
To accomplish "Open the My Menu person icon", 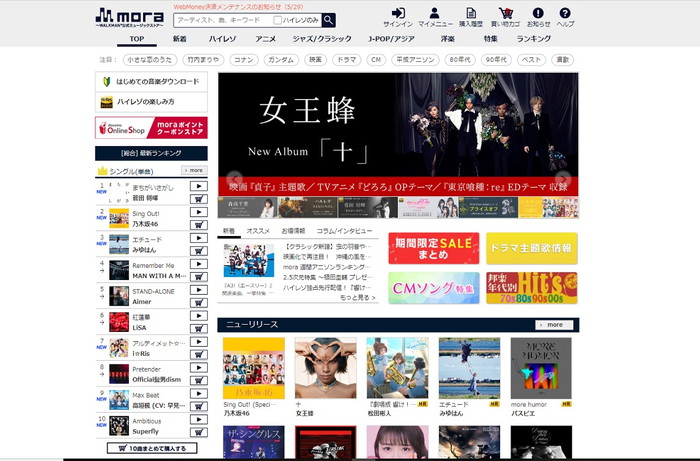I will pos(434,13).
